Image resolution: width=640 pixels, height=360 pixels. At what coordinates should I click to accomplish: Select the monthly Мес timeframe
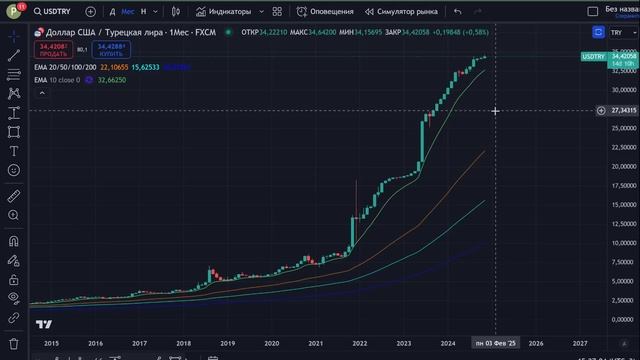point(127,12)
